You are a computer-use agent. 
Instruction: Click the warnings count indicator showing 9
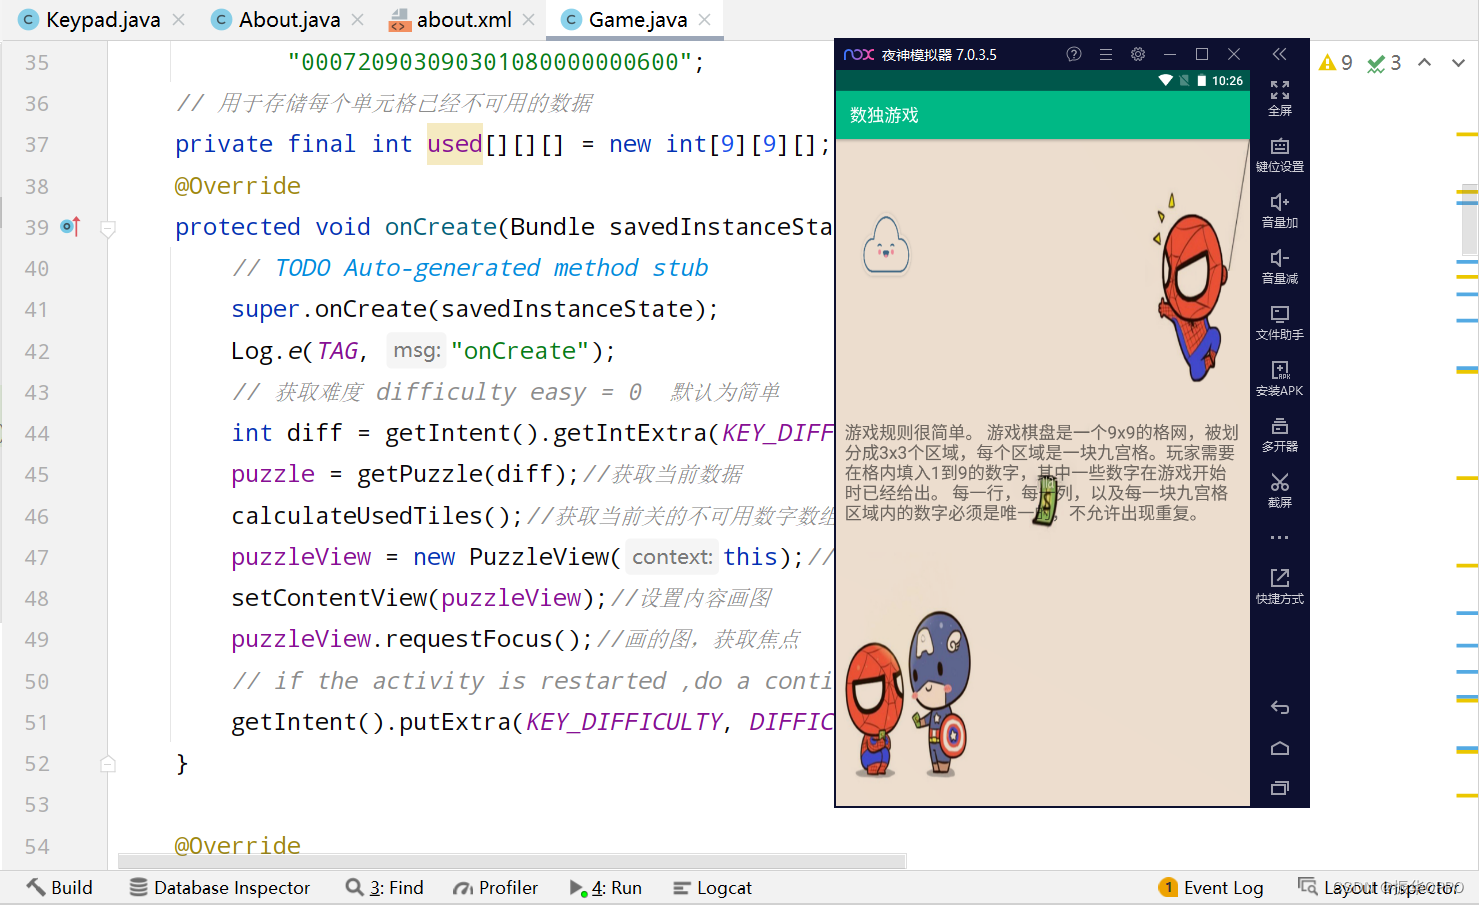(1336, 63)
